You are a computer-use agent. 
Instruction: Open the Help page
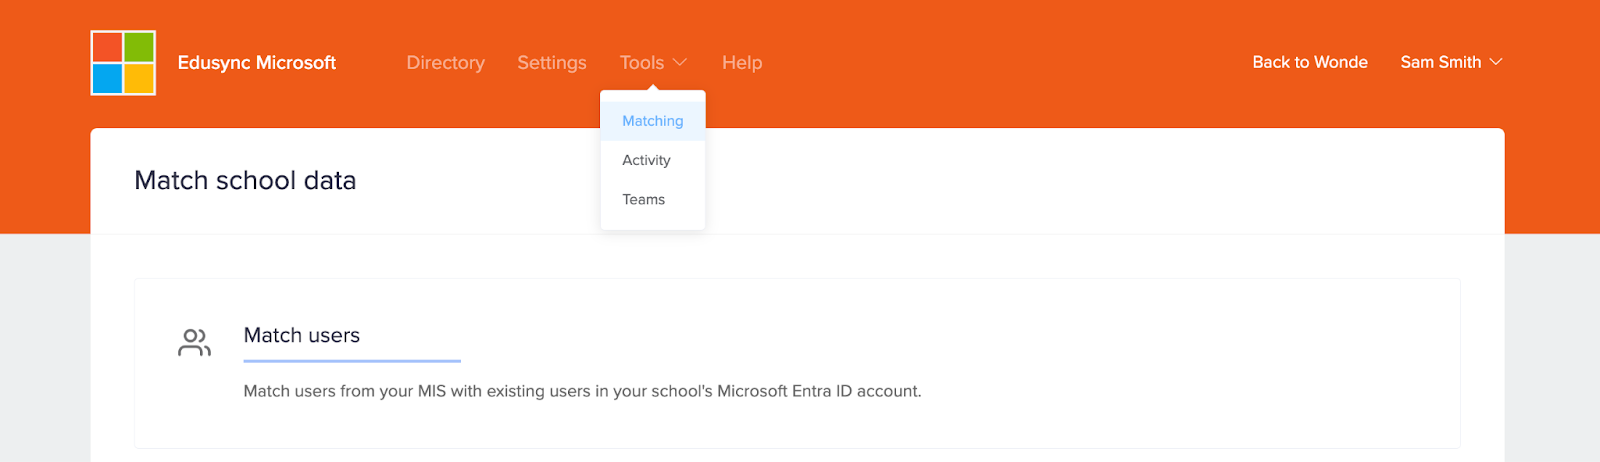click(x=742, y=62)
